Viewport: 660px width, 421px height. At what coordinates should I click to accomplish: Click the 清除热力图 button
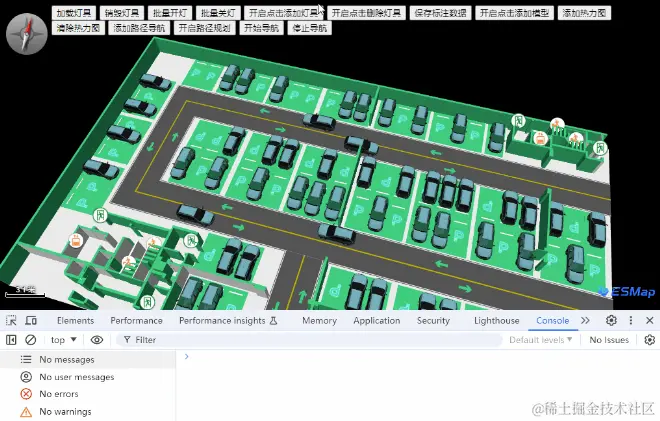coord(78,28)
